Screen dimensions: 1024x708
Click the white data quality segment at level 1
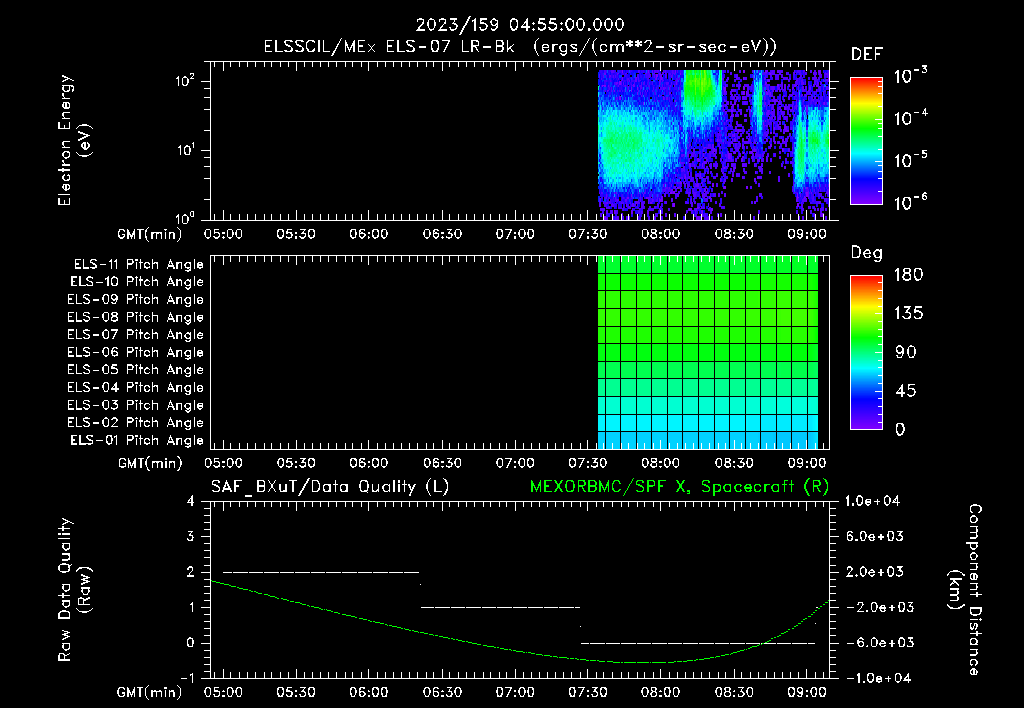point(500,607)
